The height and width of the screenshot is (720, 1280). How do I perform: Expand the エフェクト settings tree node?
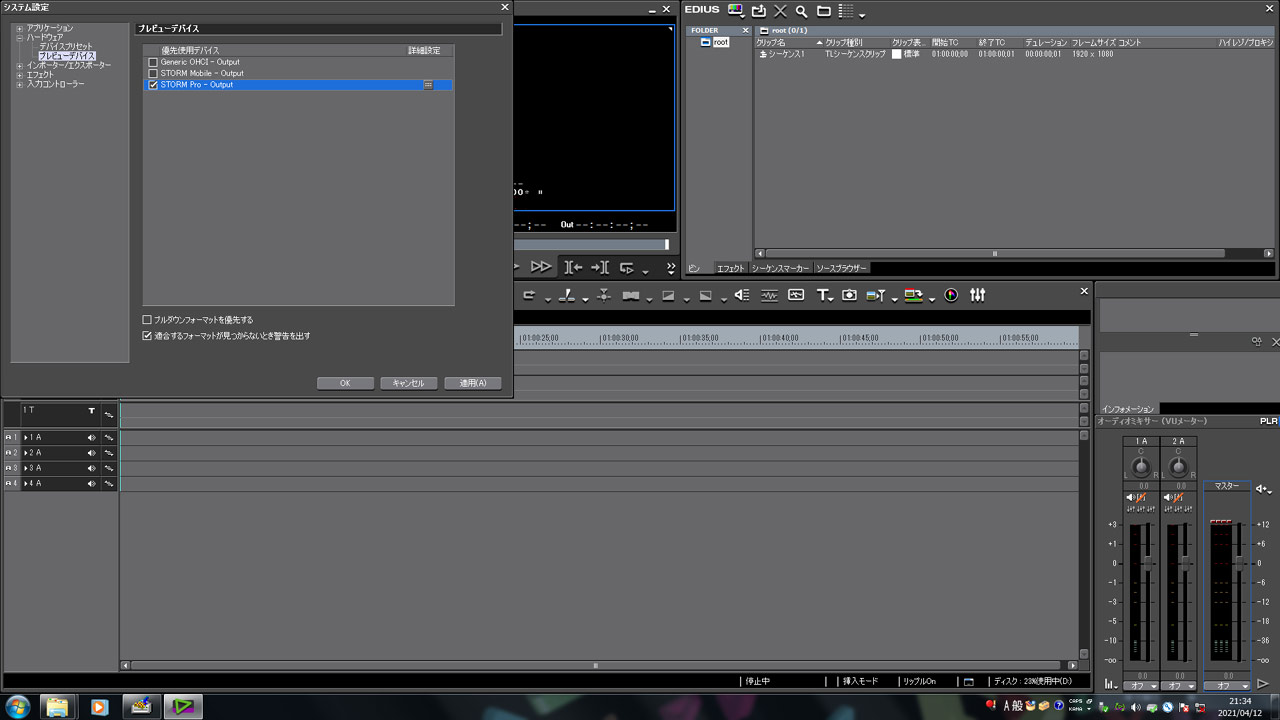(x=19, y=75)
